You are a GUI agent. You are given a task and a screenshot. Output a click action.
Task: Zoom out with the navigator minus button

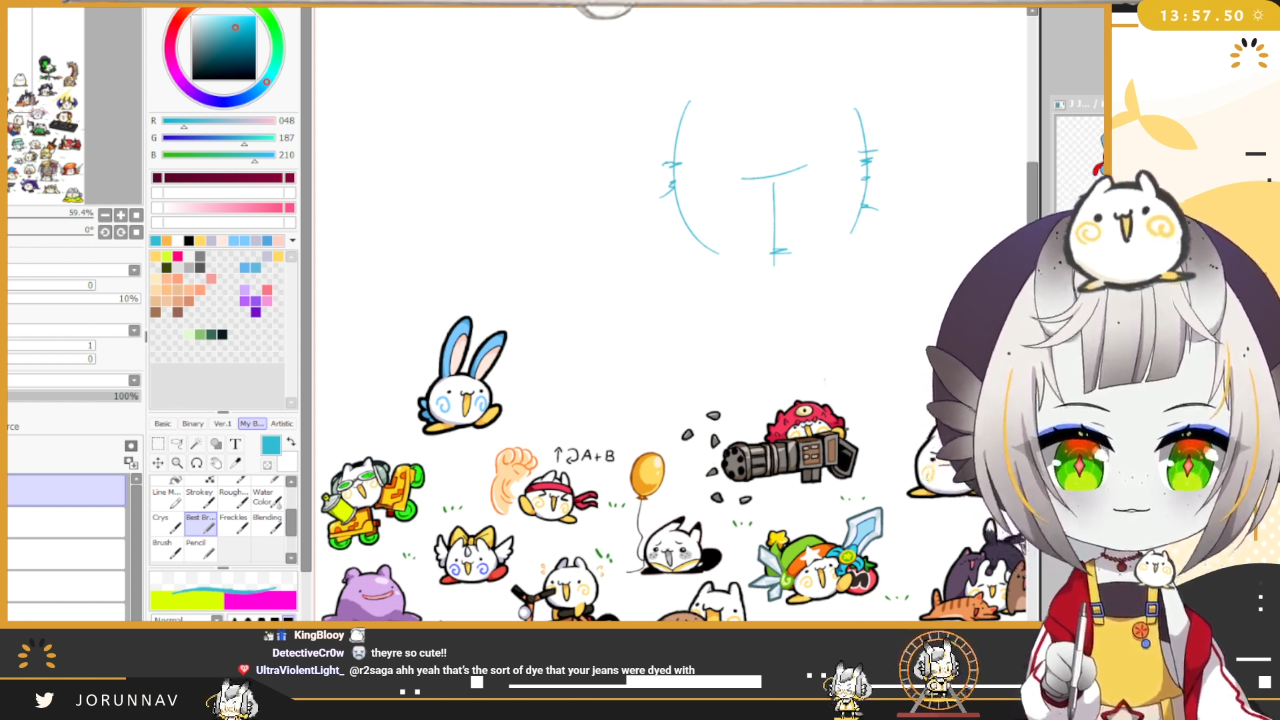coord(105,215)
